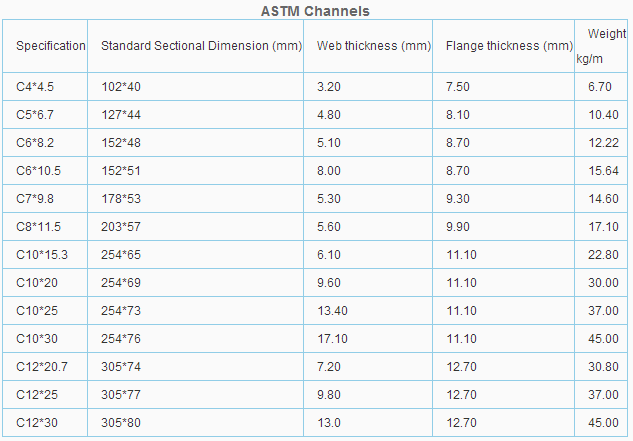This screenshot has height=441, width=633.
Task: Click the 178*53 dimension value
Action: (x=121, y=199)
